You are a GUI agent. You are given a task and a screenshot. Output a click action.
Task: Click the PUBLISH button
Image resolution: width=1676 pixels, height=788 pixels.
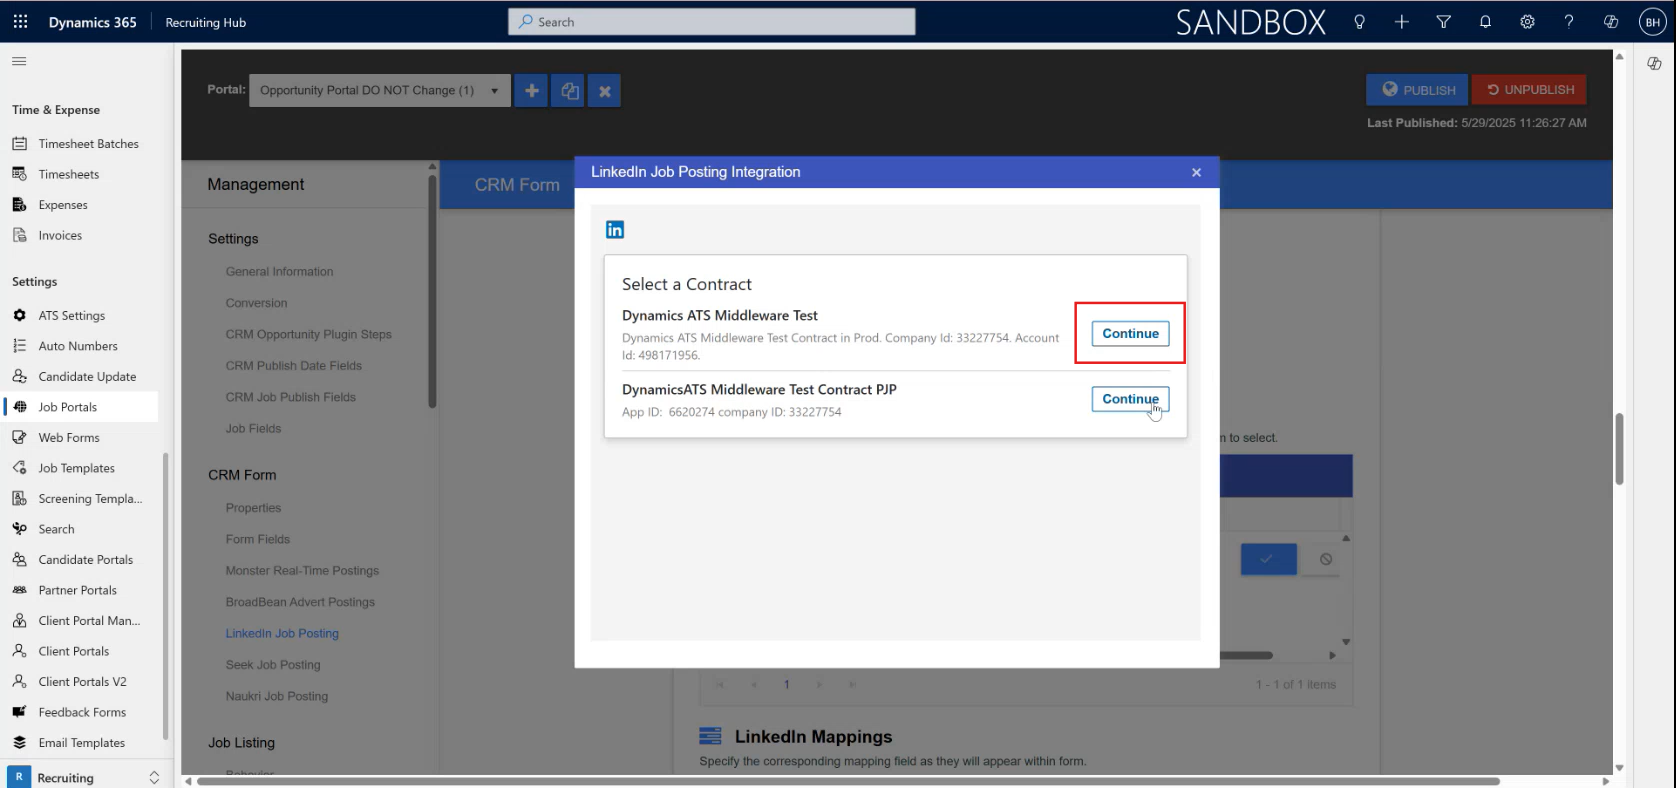click(1417, 90)
